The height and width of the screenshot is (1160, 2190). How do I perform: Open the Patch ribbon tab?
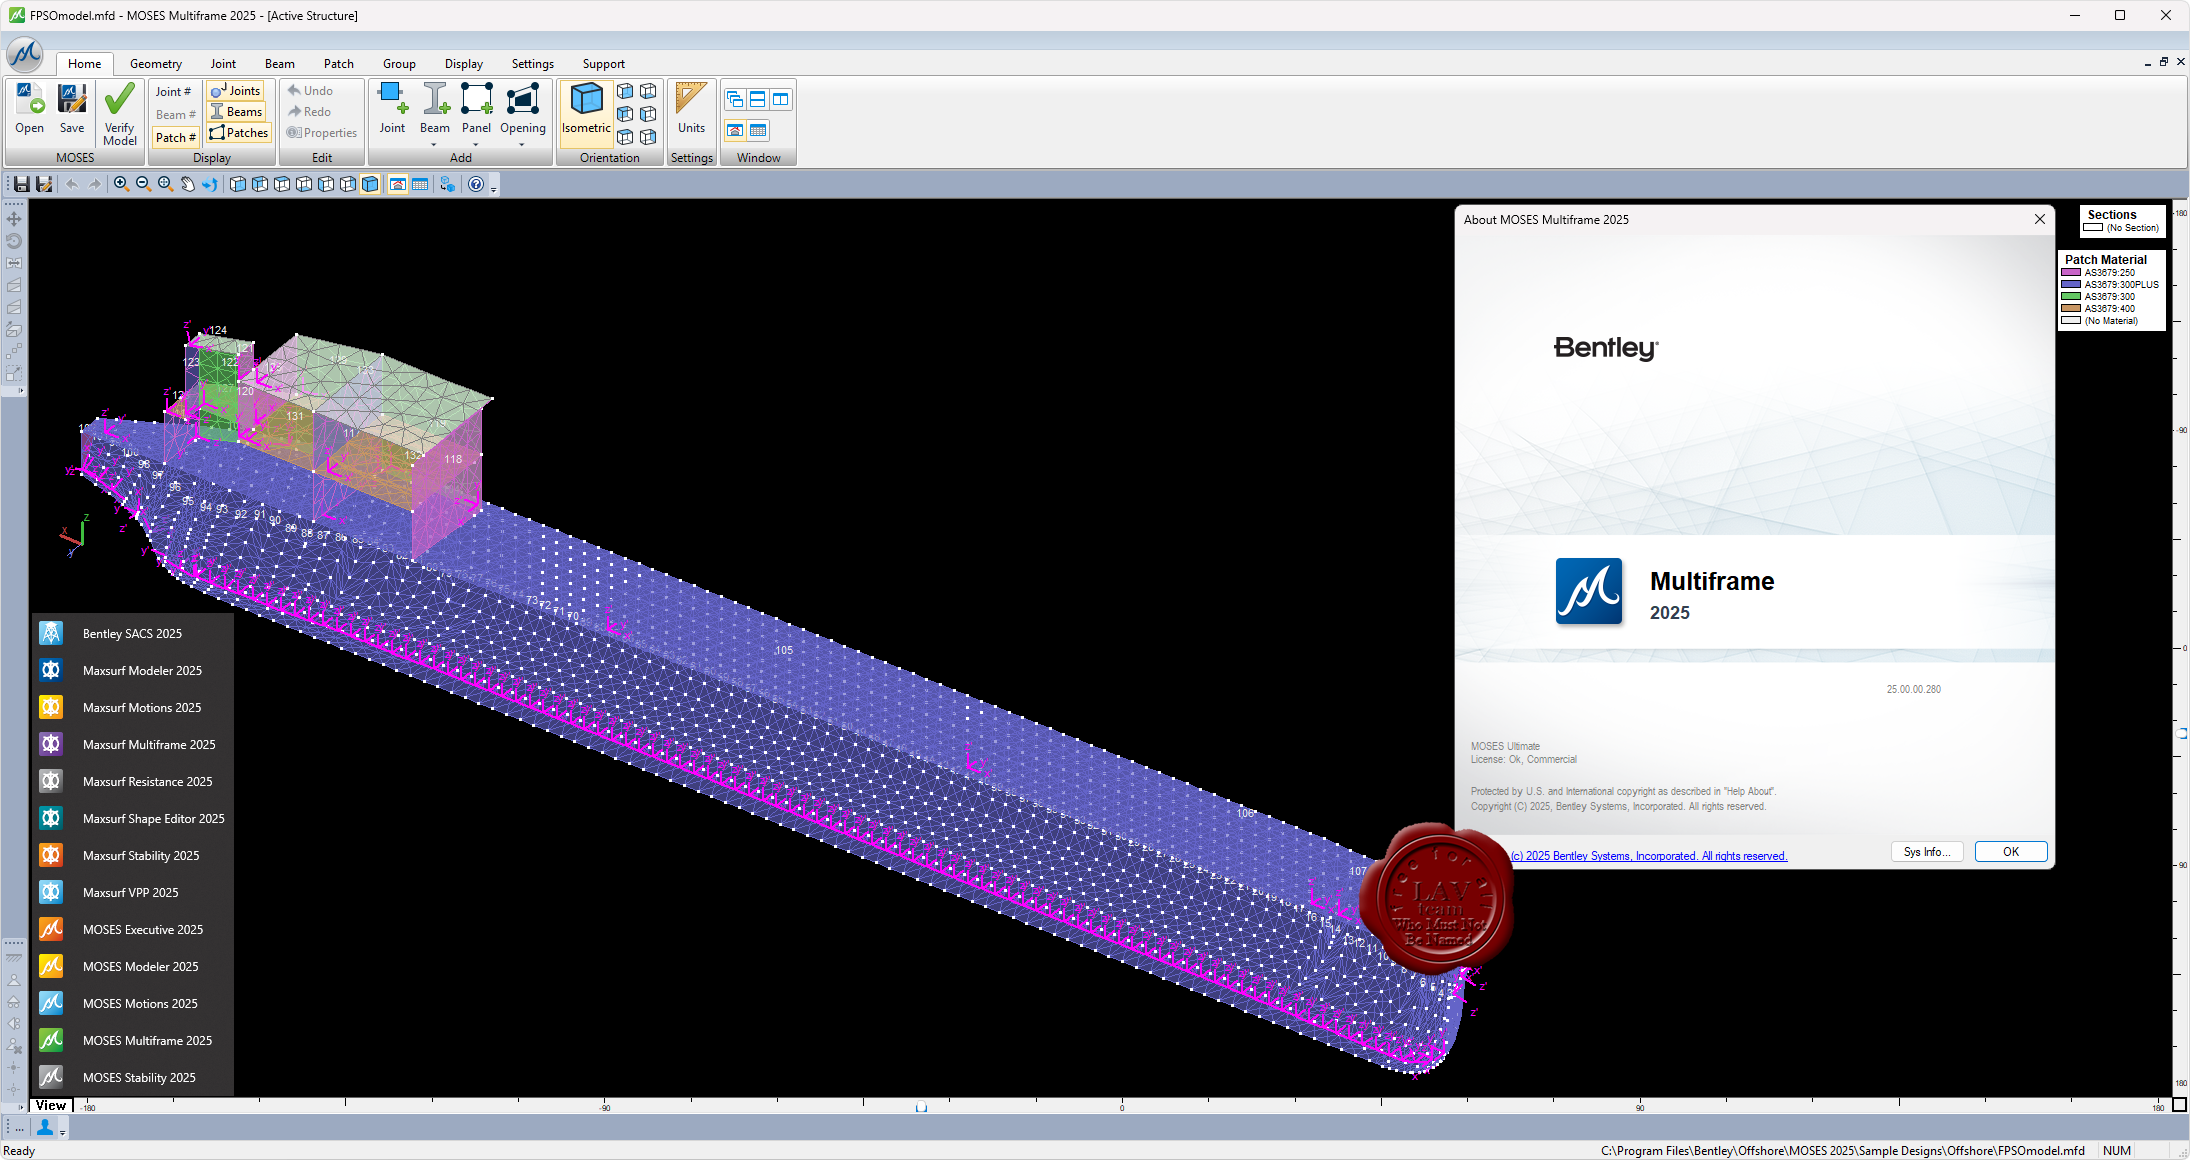(x=339, y=63)
